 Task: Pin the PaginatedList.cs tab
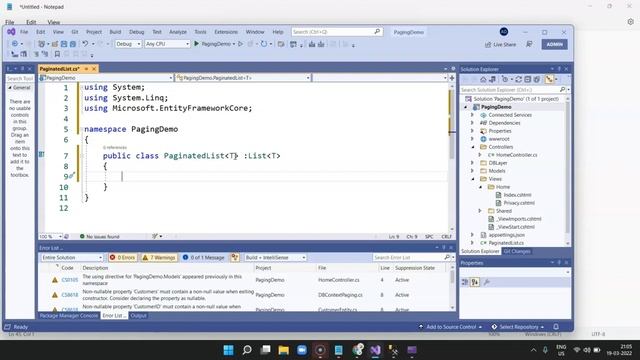coord(87,69)
